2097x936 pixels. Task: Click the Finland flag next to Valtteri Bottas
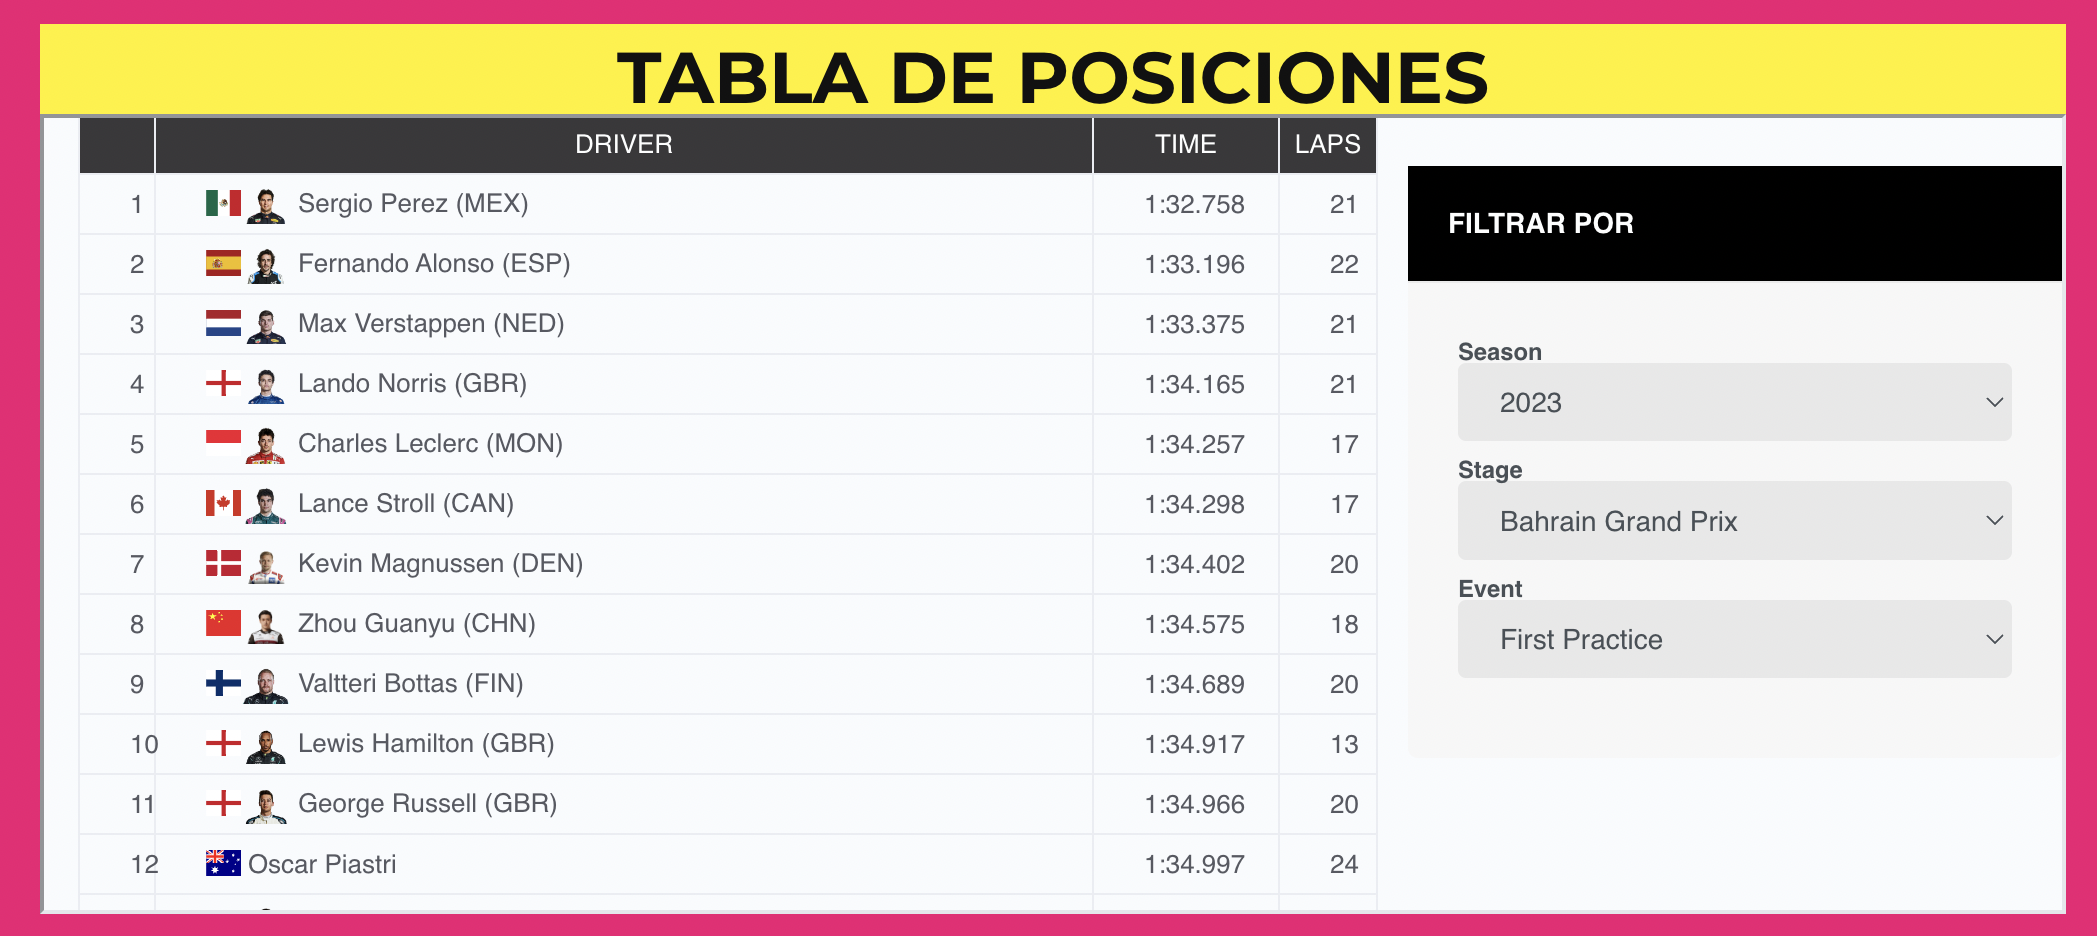223,683
